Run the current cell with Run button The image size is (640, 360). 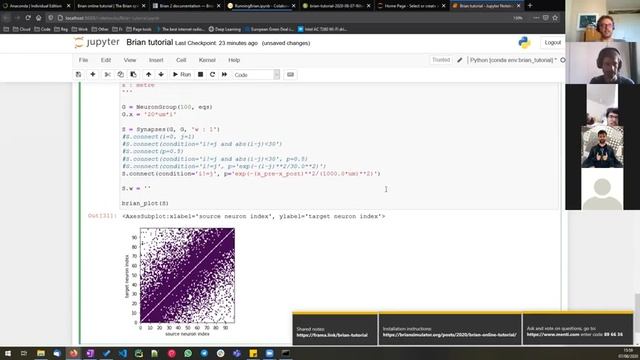pos(182,75)
